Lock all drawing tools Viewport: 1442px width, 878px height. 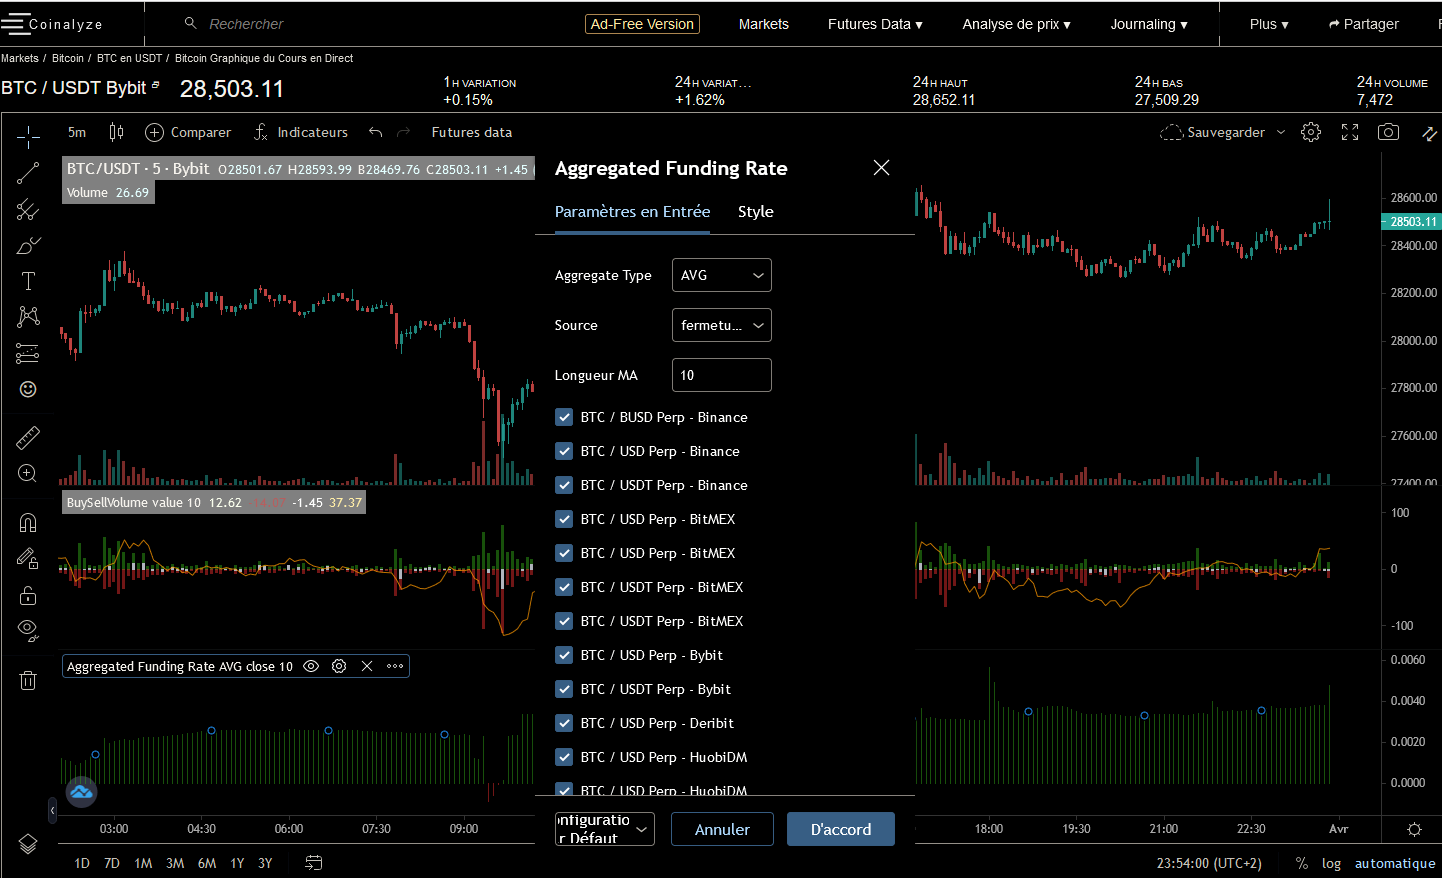28,595
